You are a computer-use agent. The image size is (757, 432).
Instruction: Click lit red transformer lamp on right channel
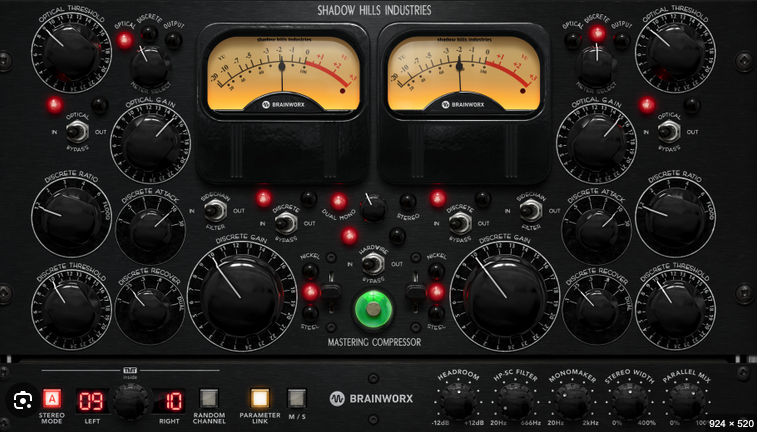436,292
